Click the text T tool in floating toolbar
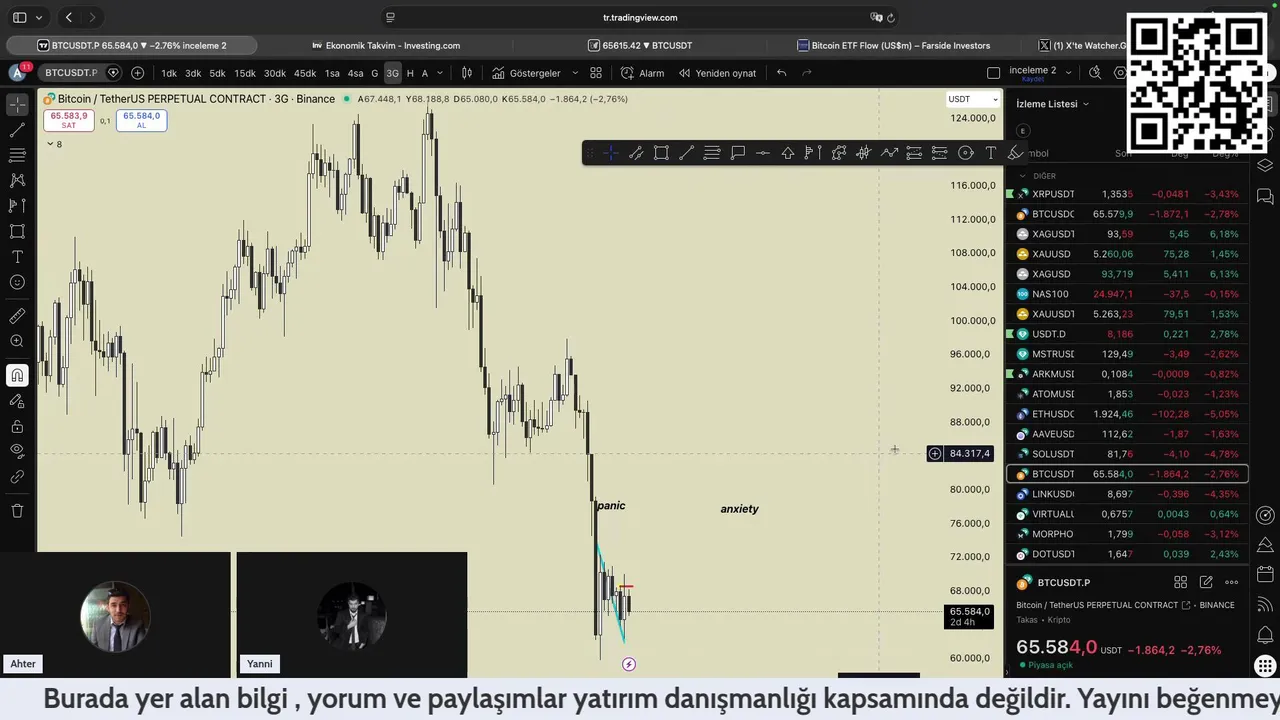1280x720 pixels. [991, 153]
